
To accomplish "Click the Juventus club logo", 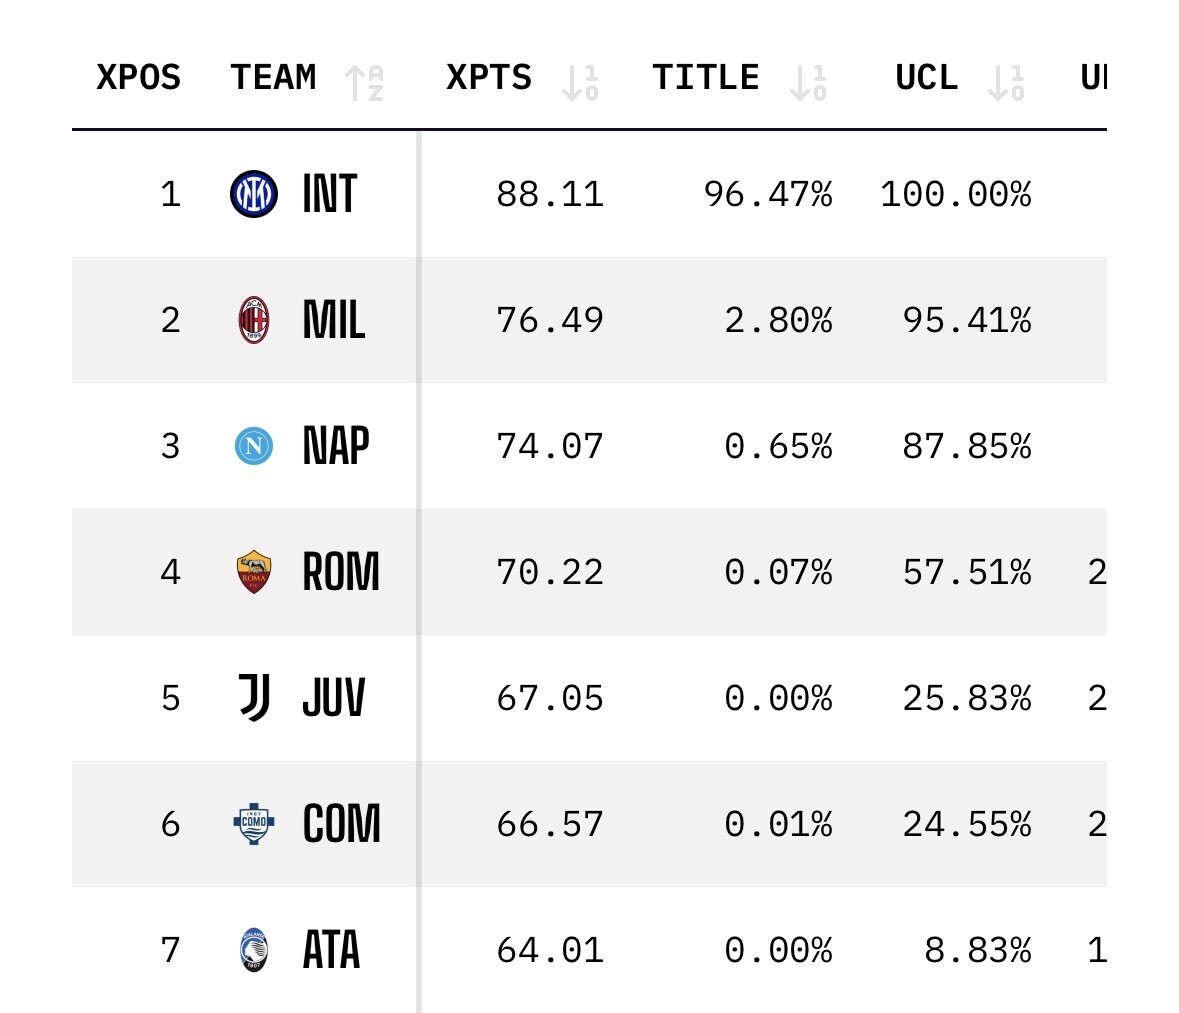I will [x=254, y=697].
